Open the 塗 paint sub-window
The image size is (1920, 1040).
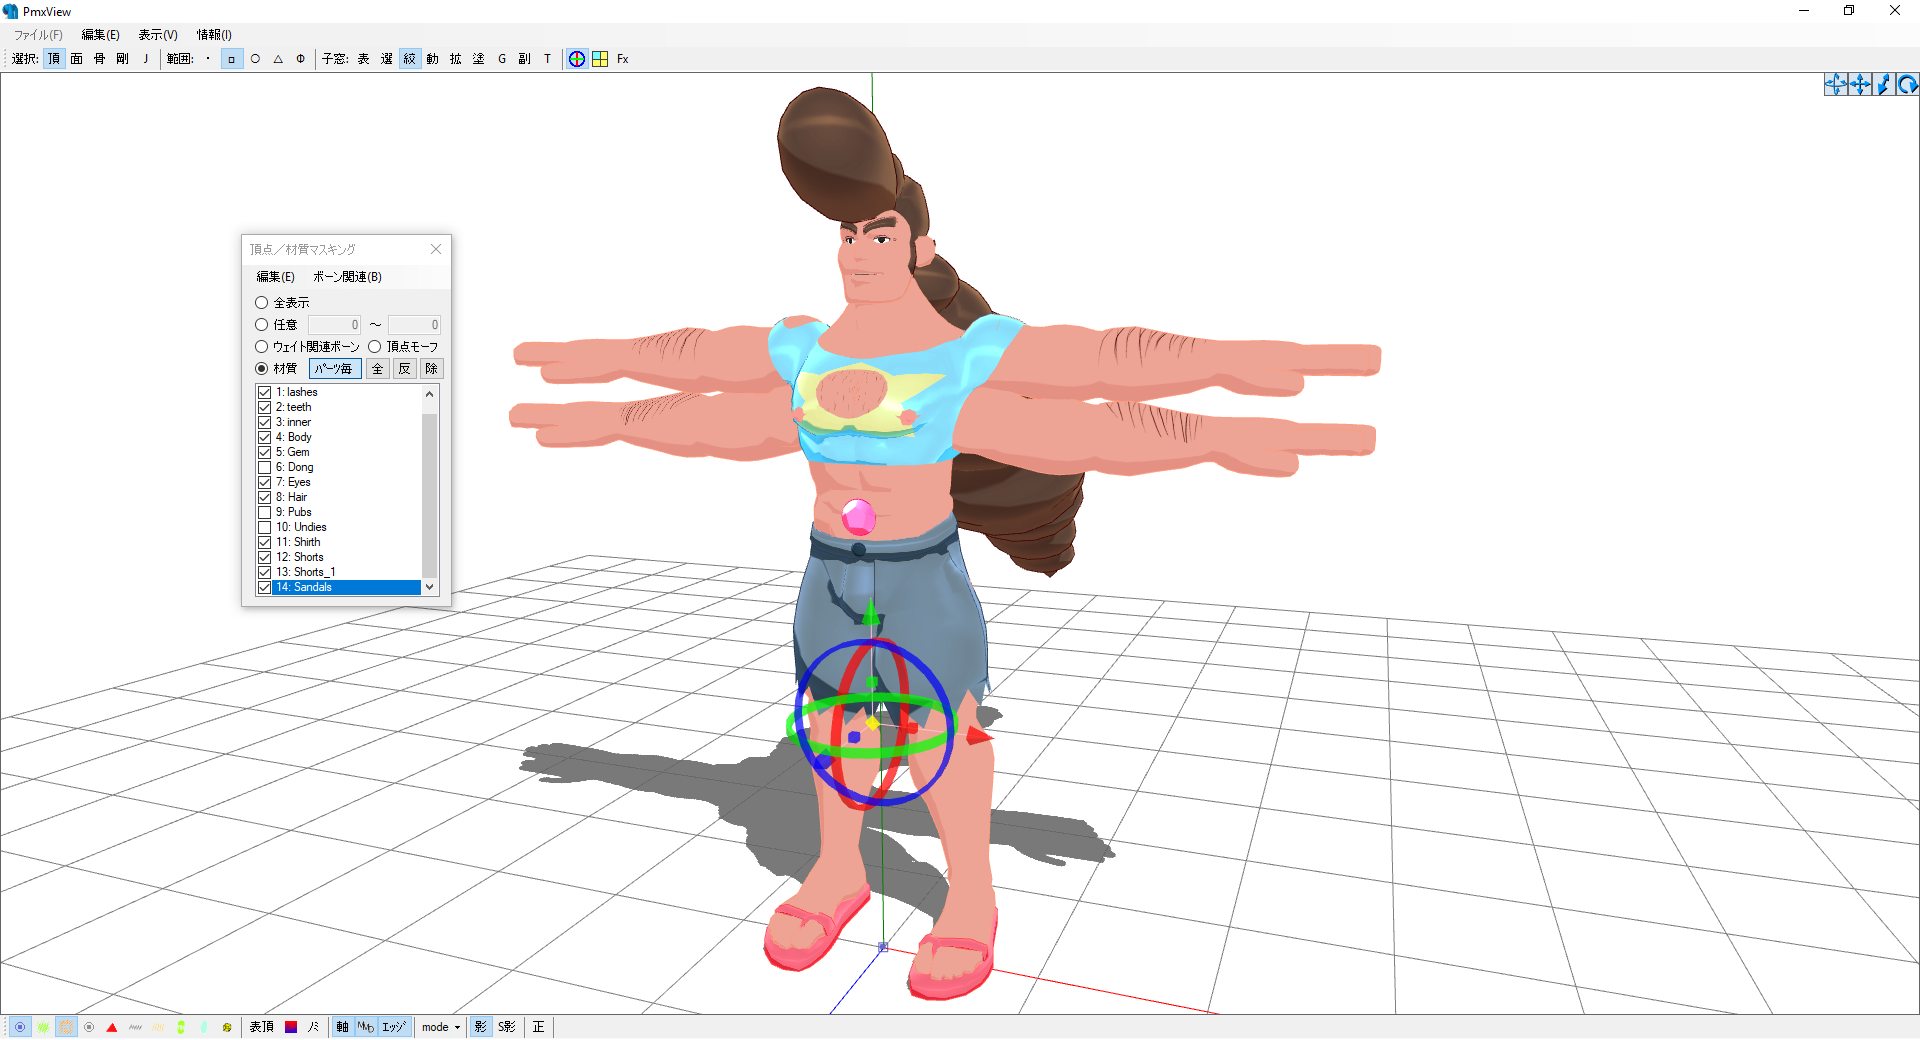479,59
